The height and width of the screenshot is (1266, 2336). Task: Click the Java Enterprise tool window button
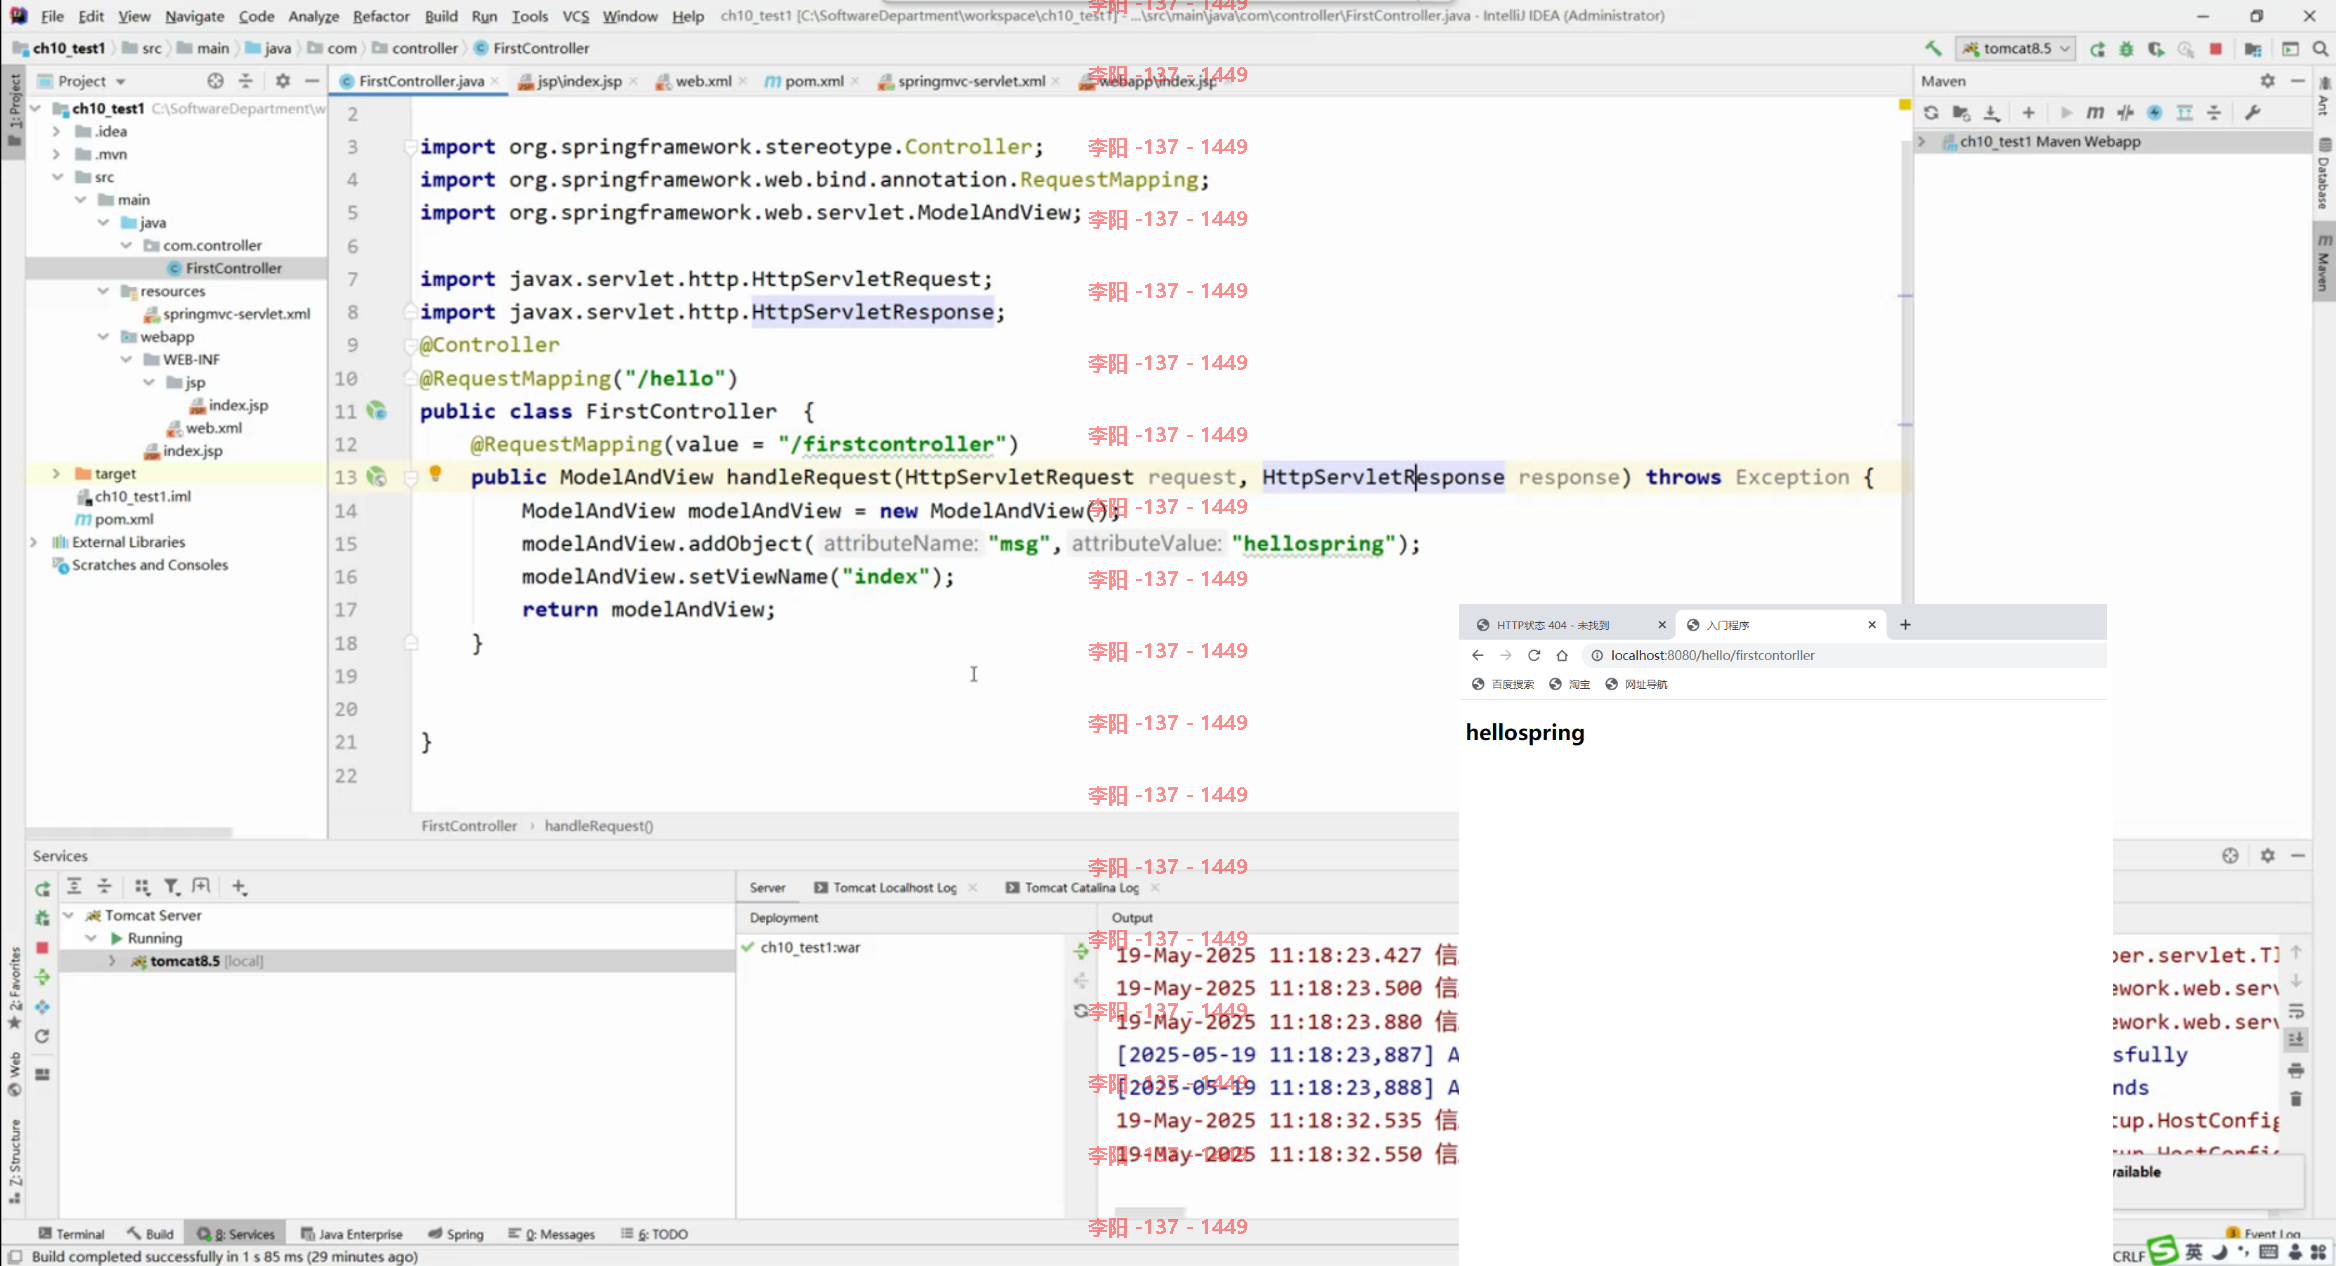[352, 1234]
